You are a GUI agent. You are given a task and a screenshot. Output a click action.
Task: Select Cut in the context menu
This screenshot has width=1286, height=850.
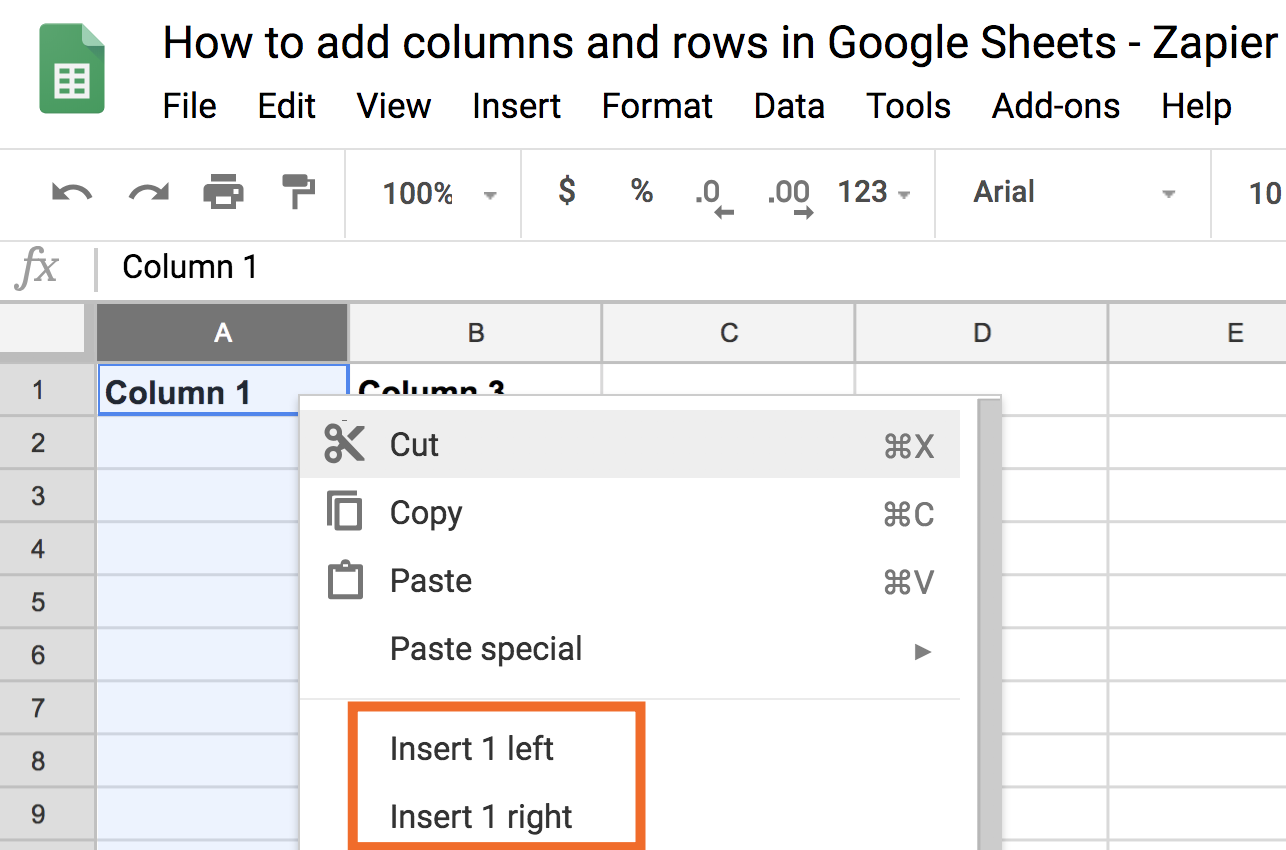[631, 445]
